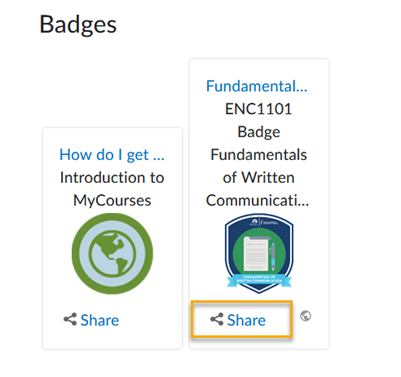Click the "Introduction to" text line
The height and width of the screenshot is (377, 401).
(x=112, y=177)
